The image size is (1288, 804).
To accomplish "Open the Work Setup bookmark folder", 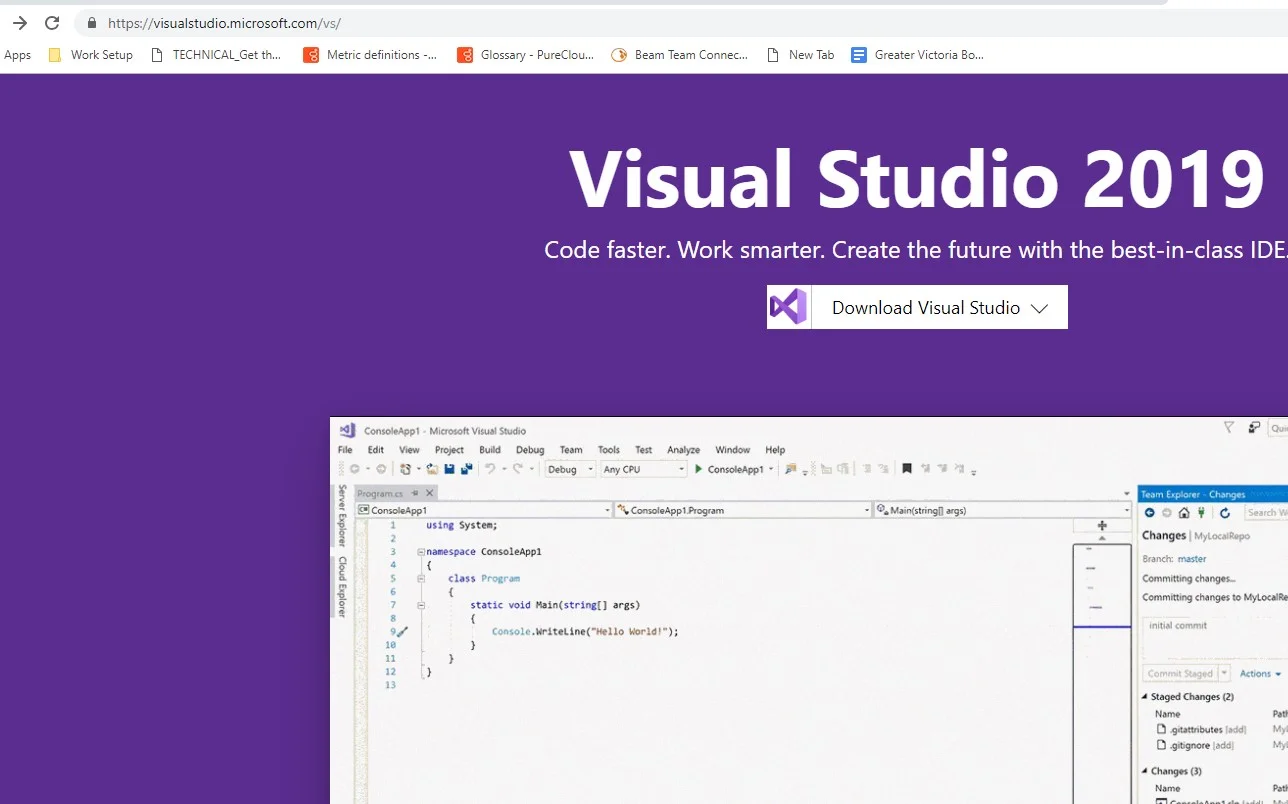I will point(90,55).
